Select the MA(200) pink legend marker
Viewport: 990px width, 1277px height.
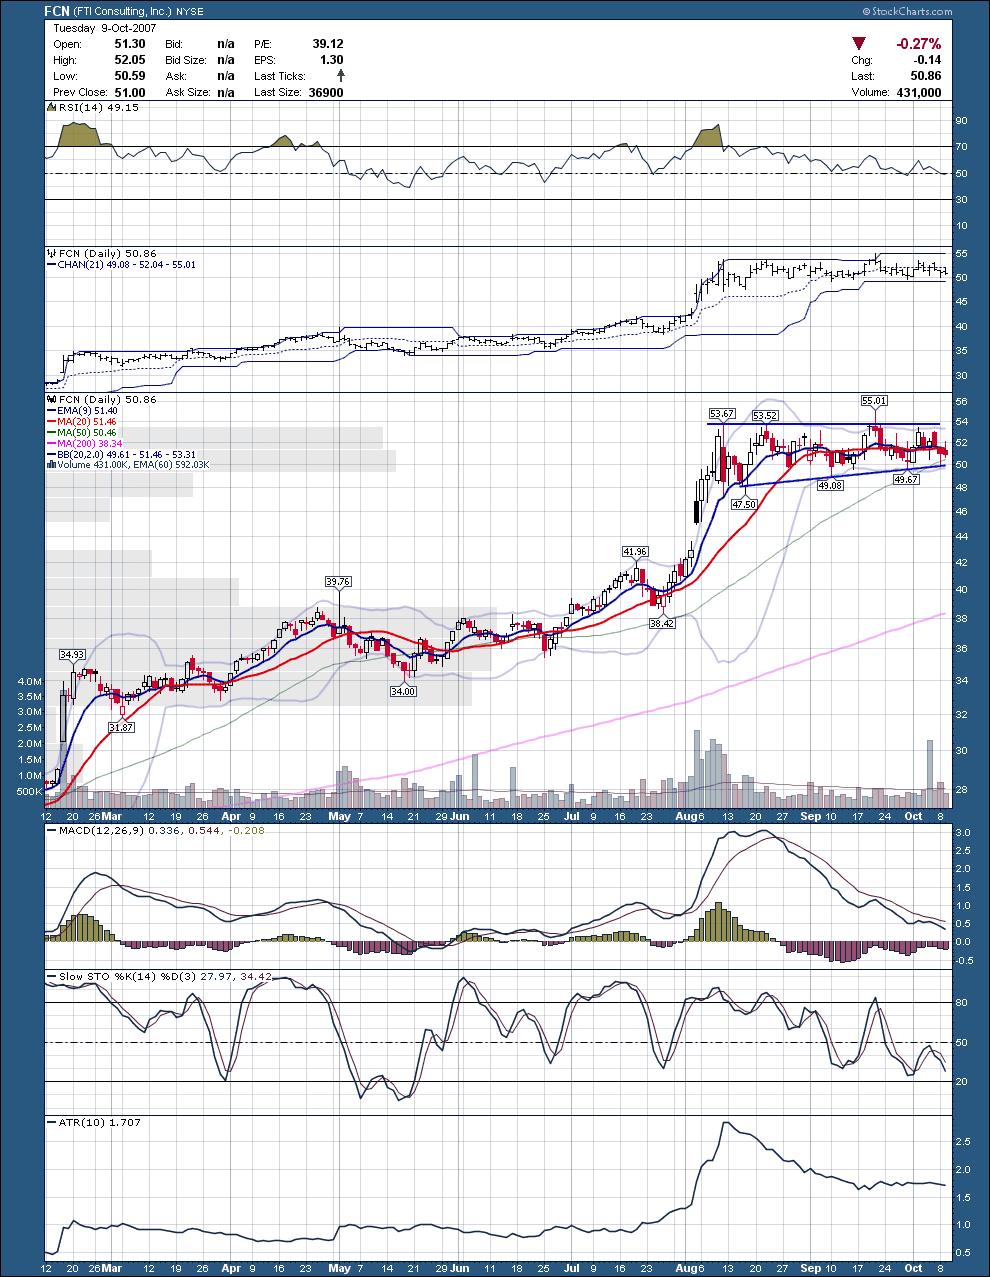[x=52, y=443]
